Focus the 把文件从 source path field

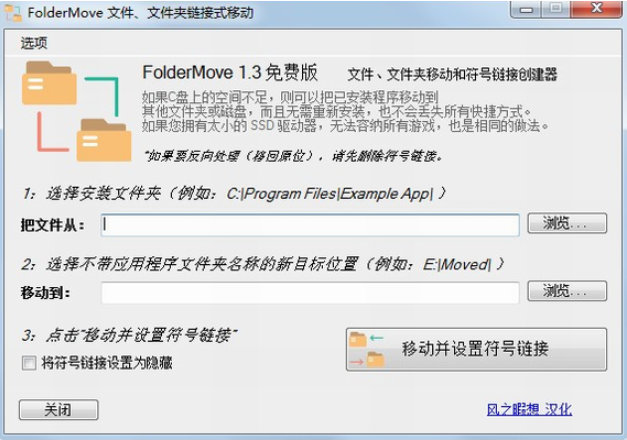(x=310, y=225)
